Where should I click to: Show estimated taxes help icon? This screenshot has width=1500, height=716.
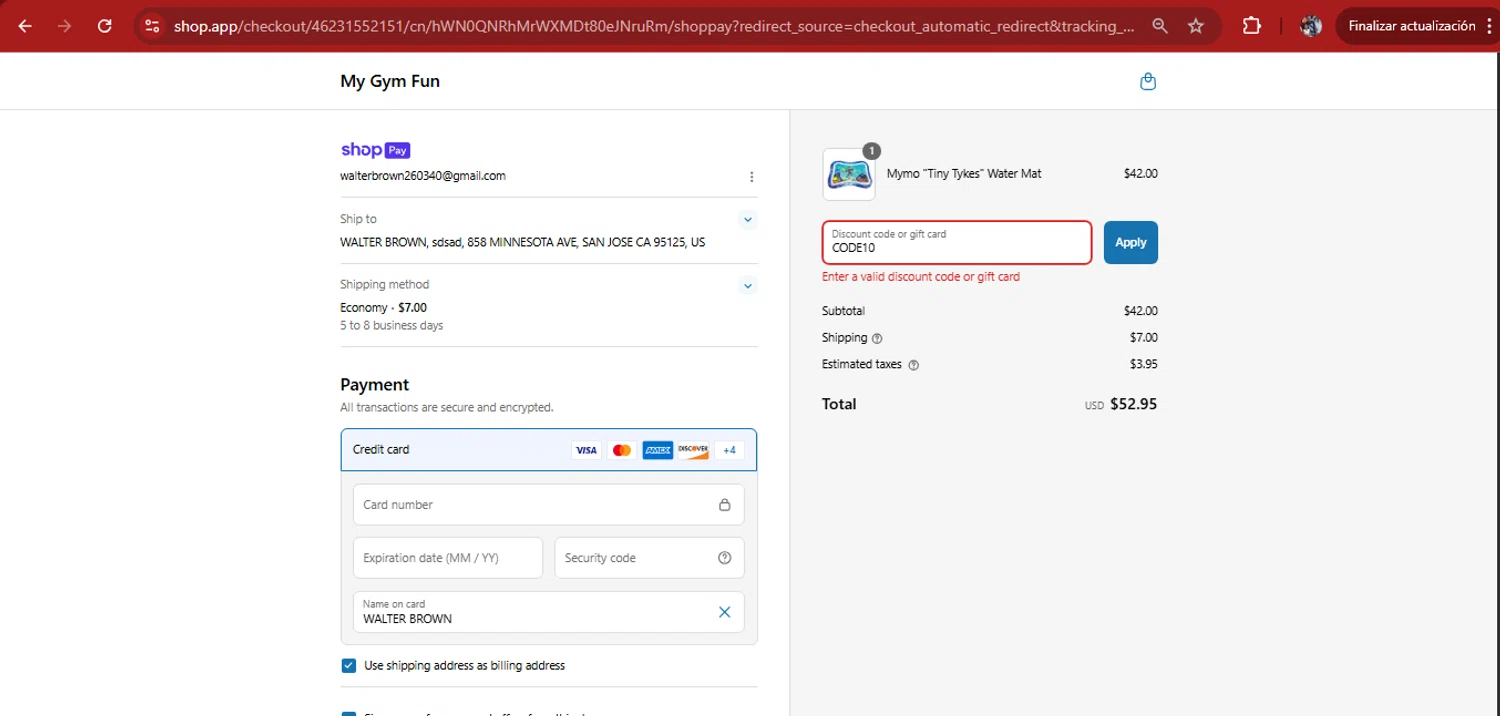[913, 365]
